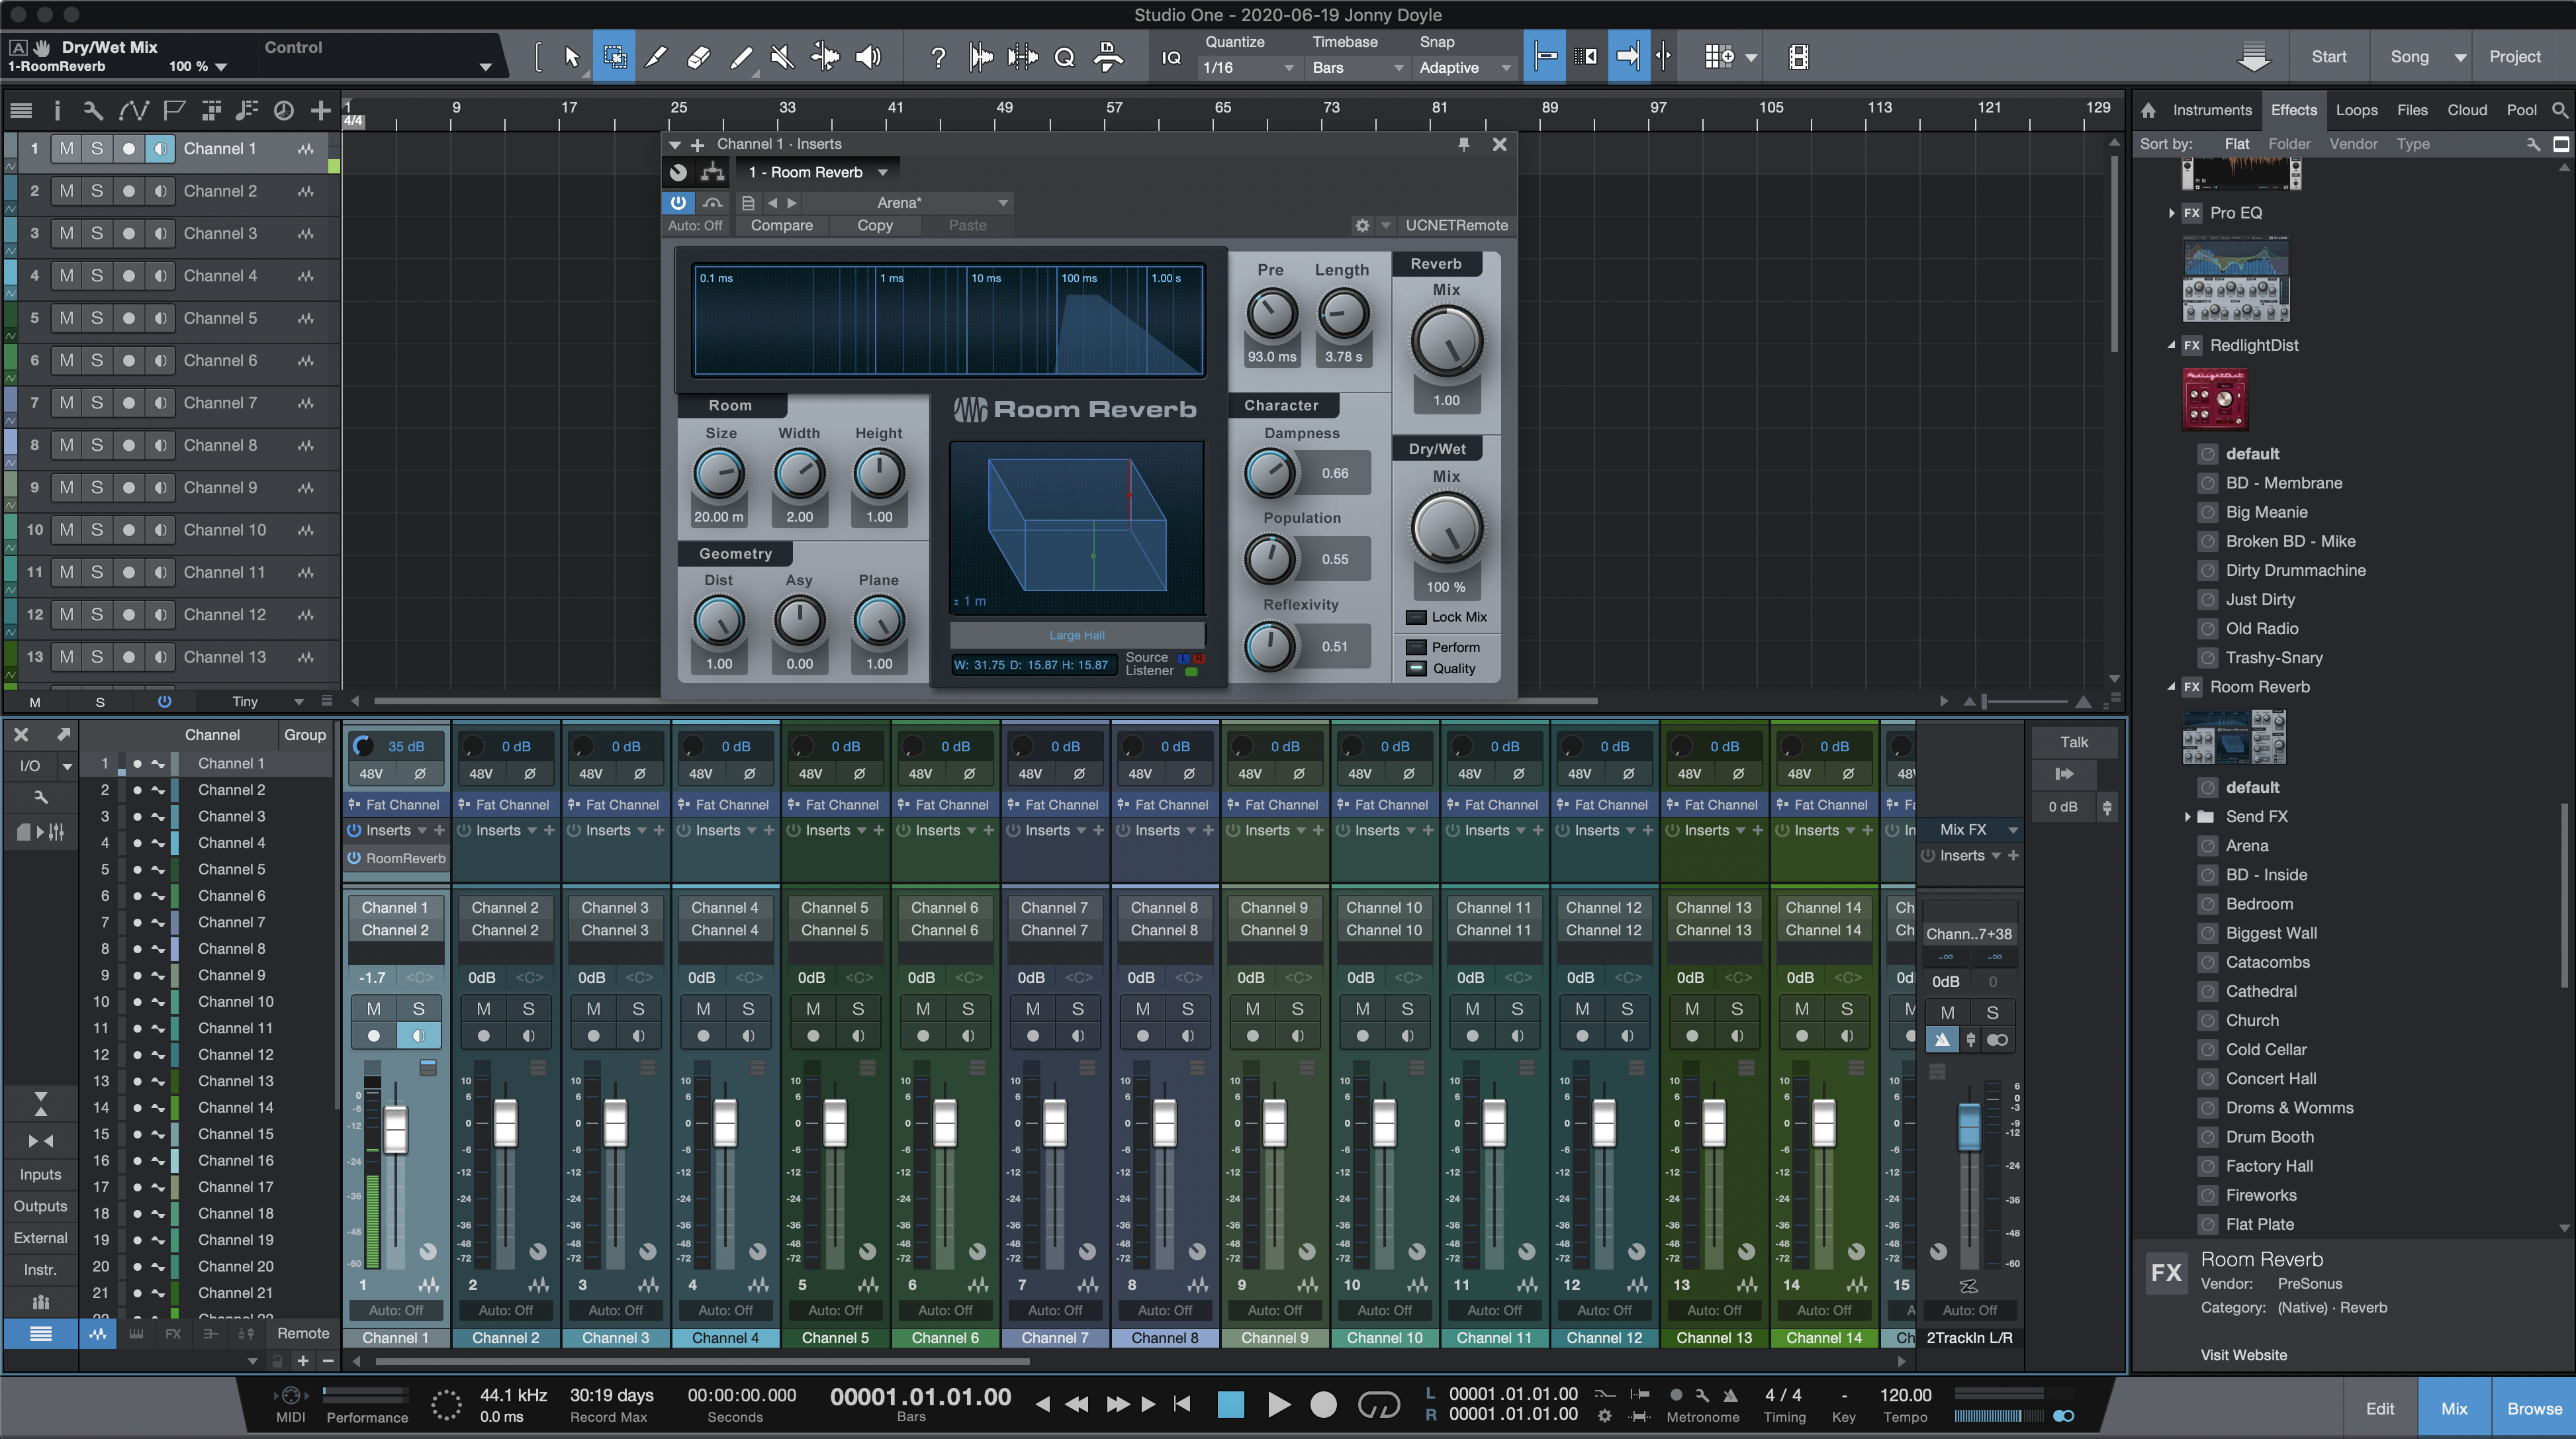This screenshot has width=2576, height=1439.
Task: Solo Channel 5 in the track list
Action: tap(97, 318)
